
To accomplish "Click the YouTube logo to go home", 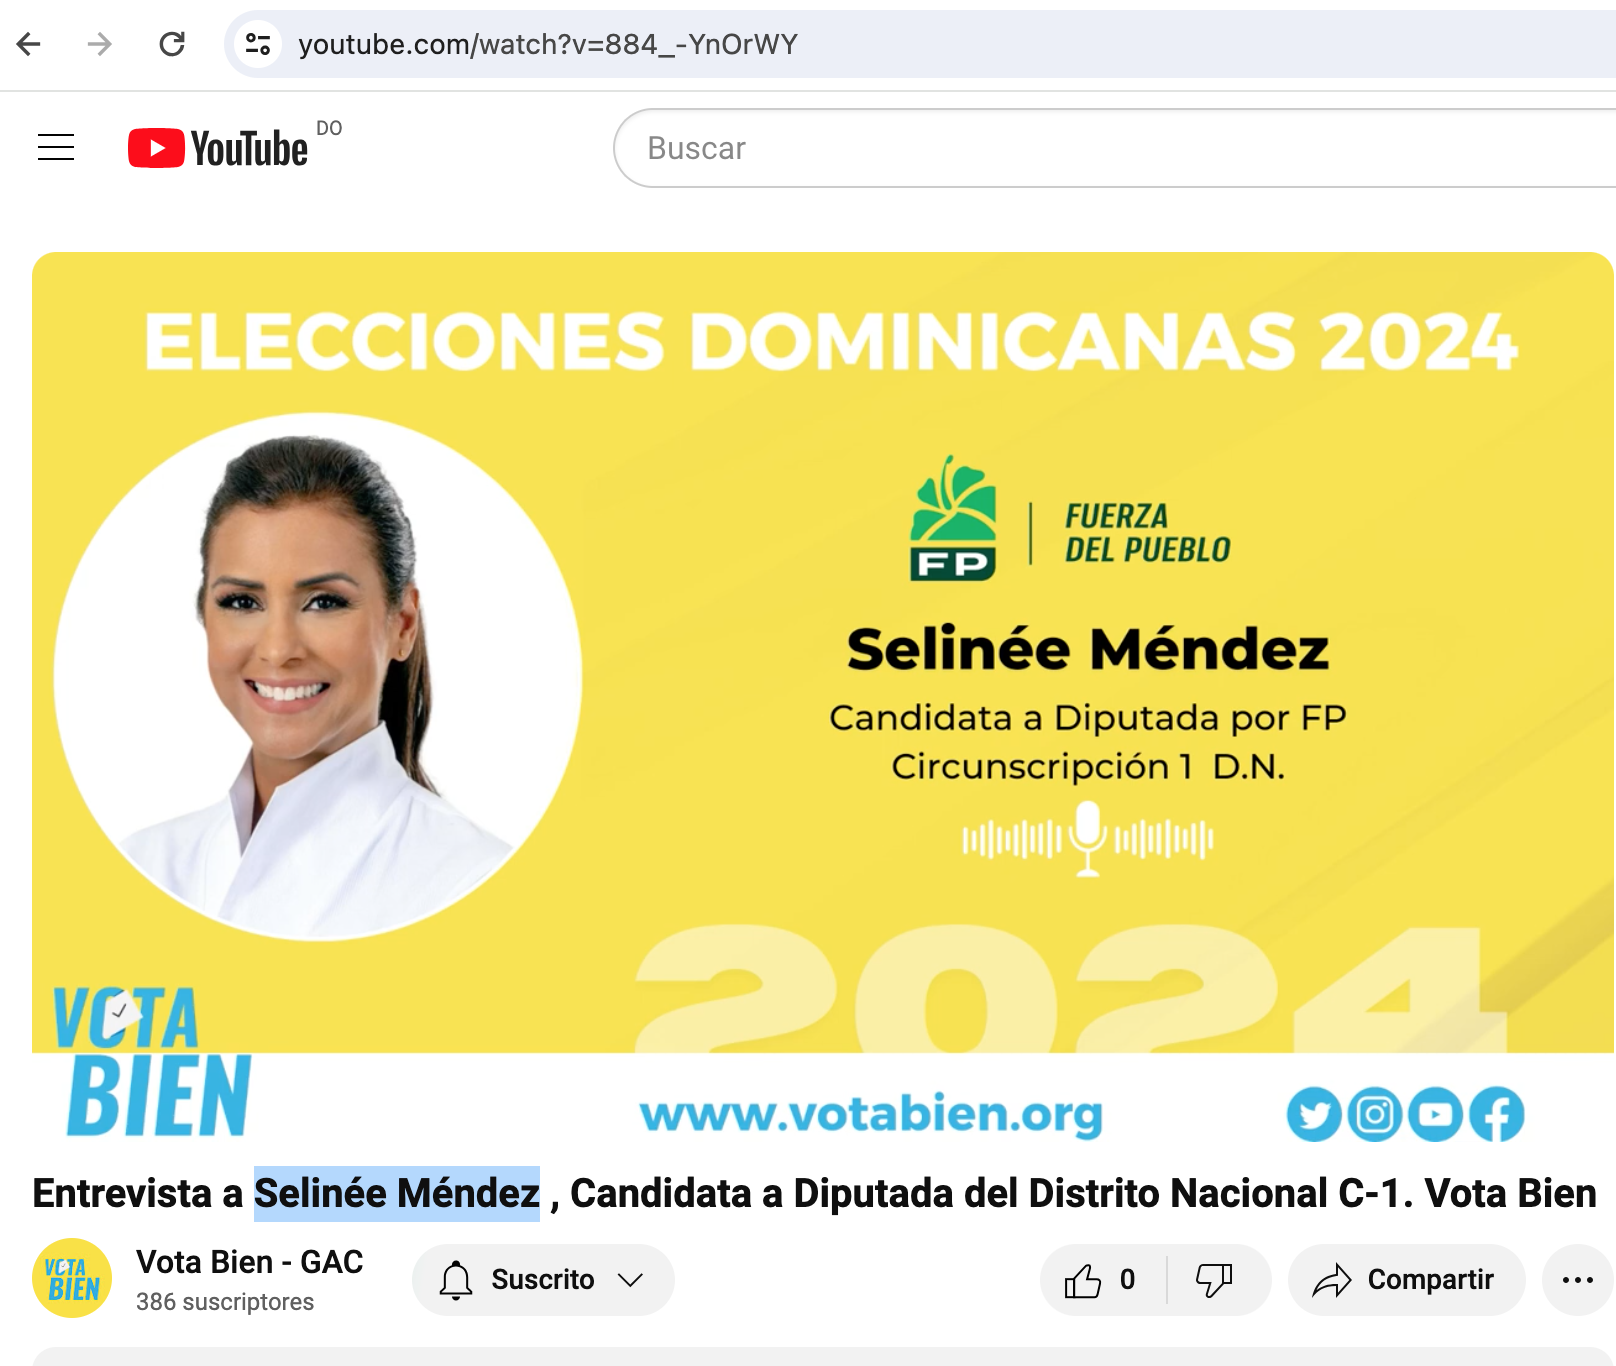I will pos(218,148).
